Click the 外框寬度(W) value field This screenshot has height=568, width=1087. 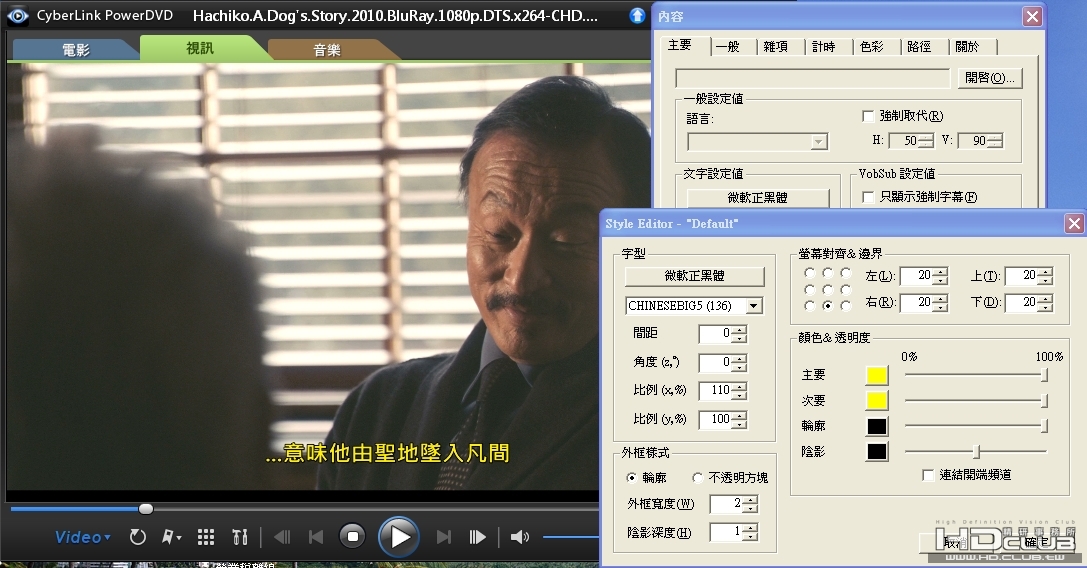tap(727, 504)
